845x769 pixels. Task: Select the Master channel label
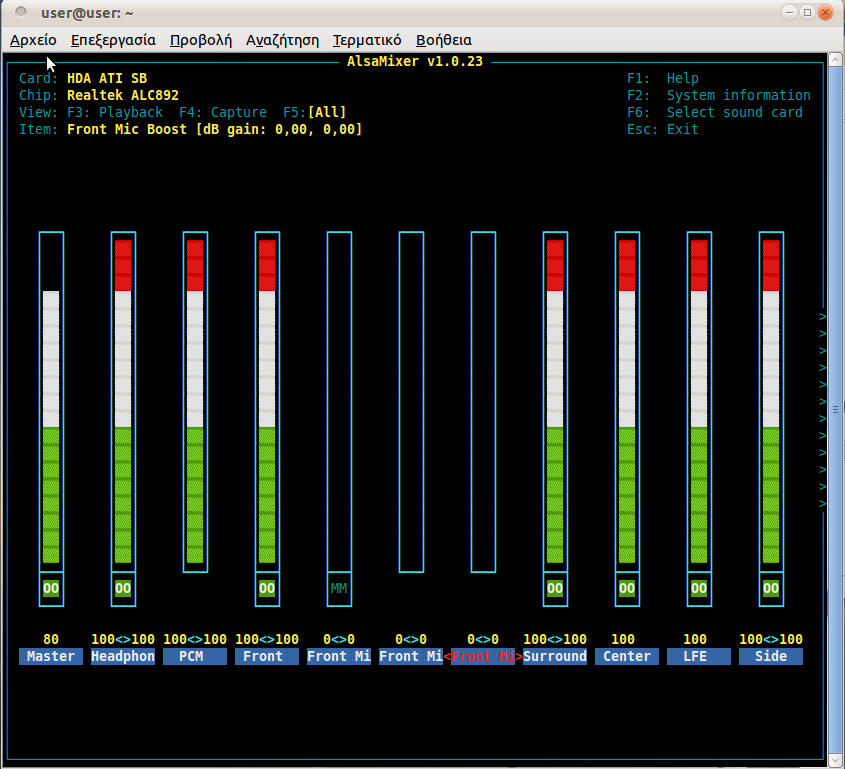pos(51,657)
